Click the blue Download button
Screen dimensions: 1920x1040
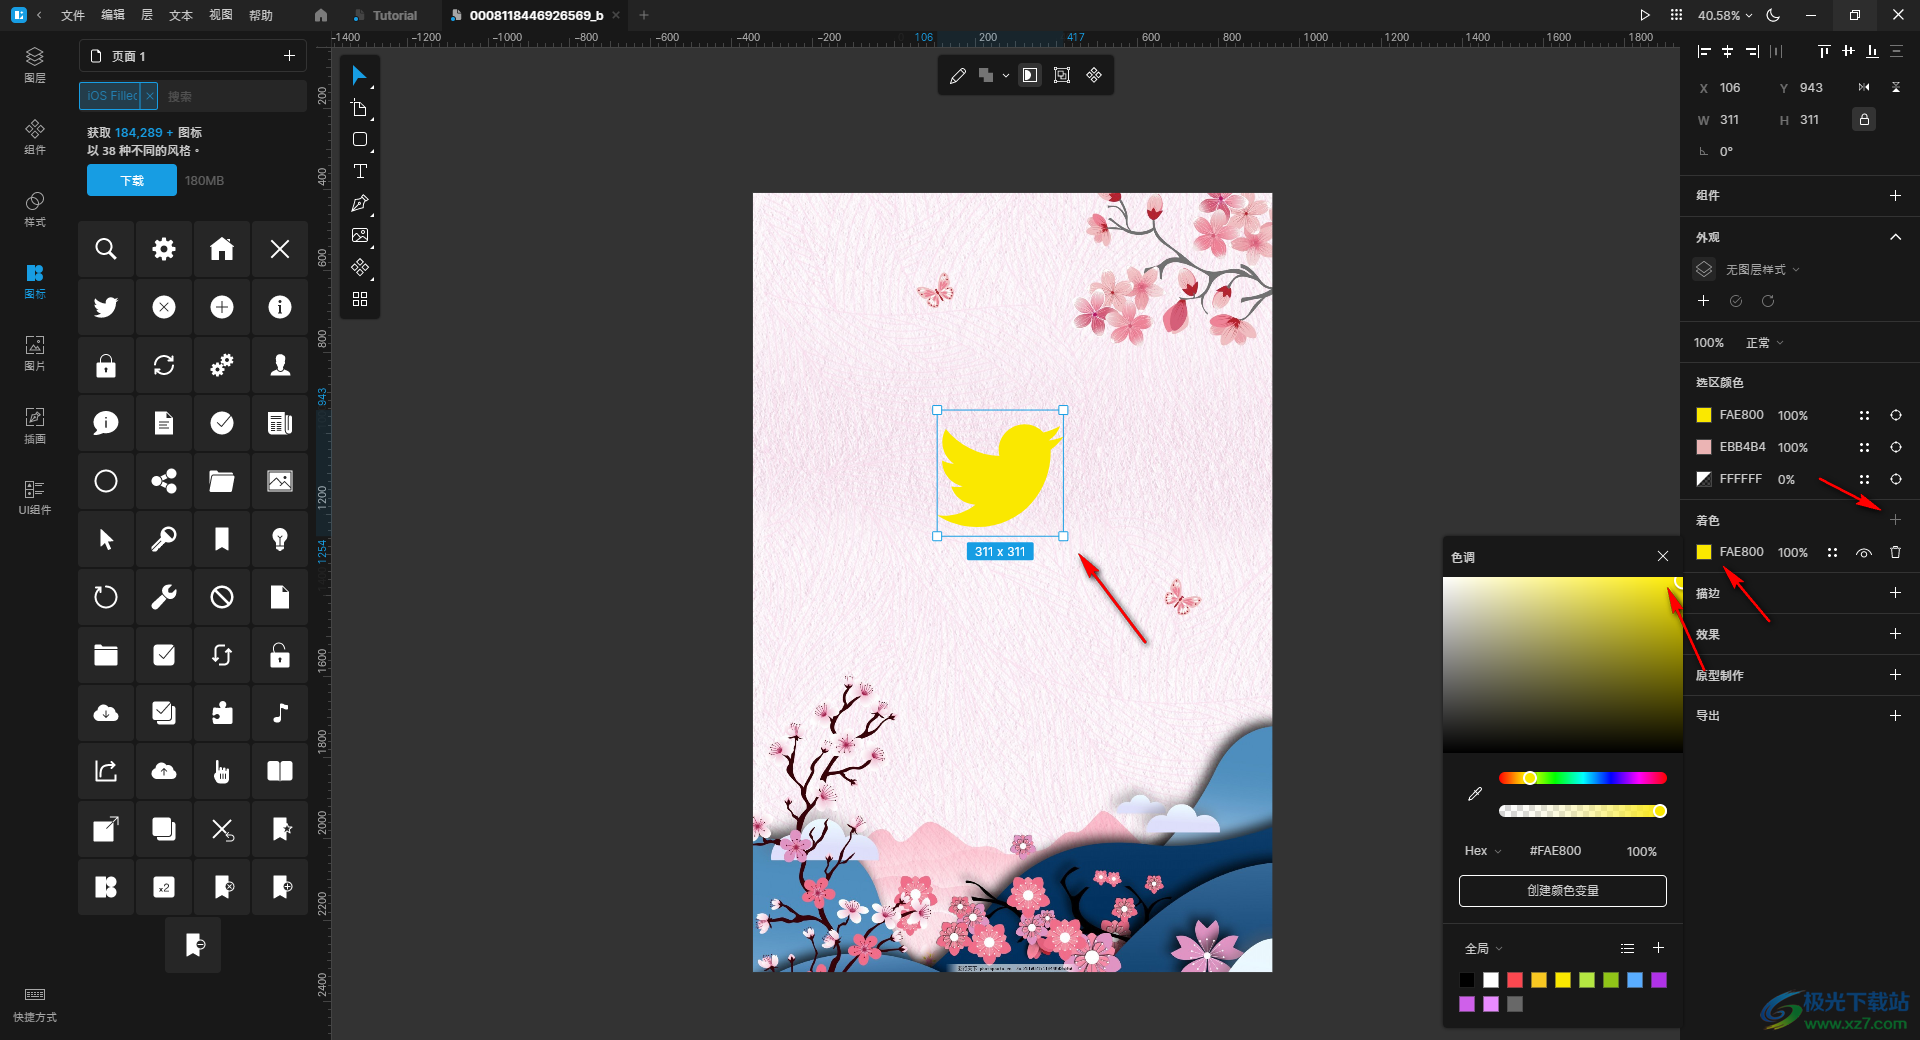132,181
